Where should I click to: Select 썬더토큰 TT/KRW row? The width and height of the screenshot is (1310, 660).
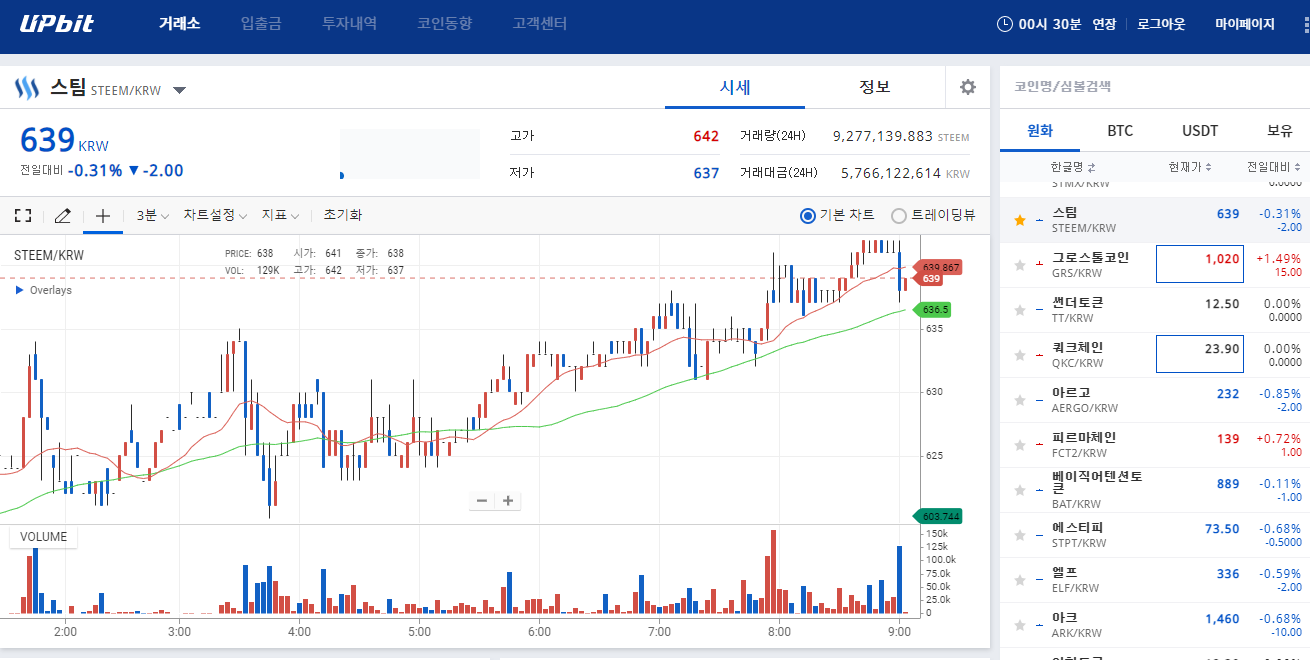1155,310
